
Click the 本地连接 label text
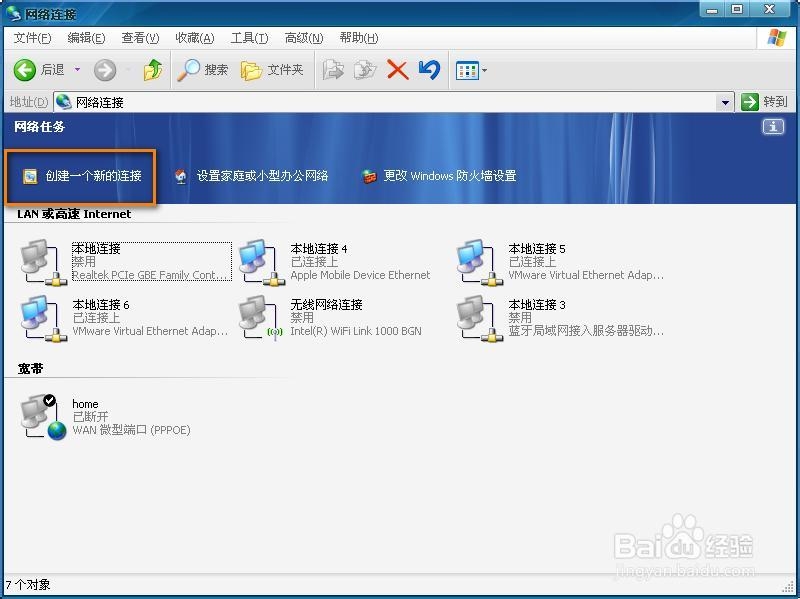(96, 248)
